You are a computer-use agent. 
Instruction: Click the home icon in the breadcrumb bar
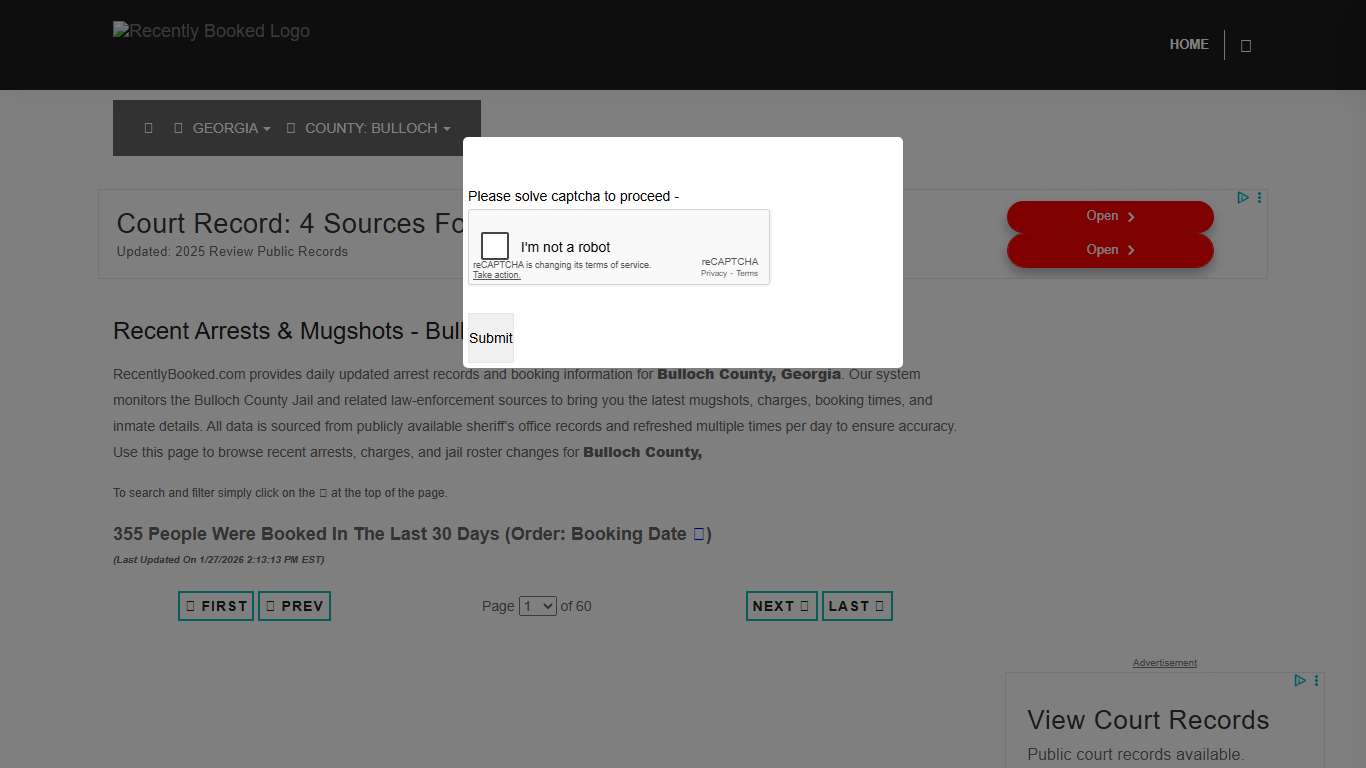148,128
